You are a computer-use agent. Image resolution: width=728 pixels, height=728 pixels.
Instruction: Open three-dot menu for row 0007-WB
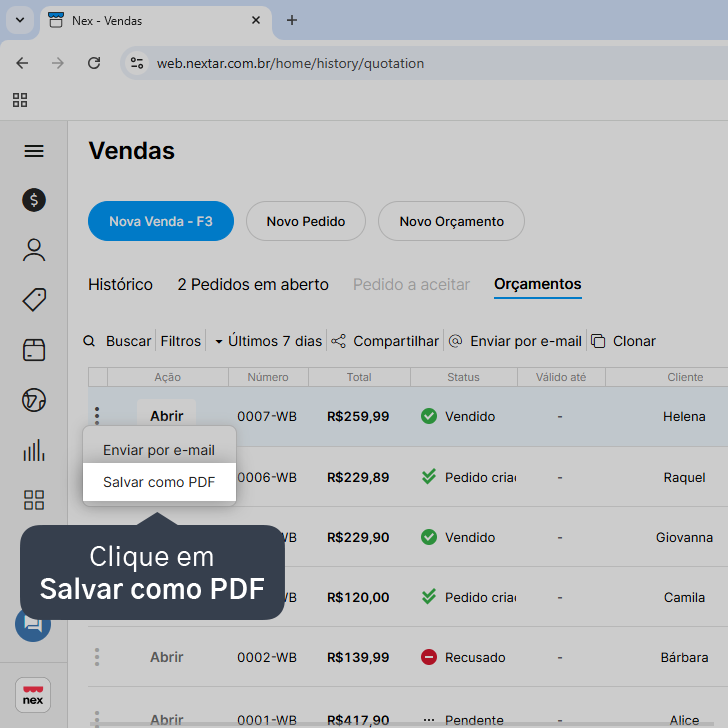97,416
